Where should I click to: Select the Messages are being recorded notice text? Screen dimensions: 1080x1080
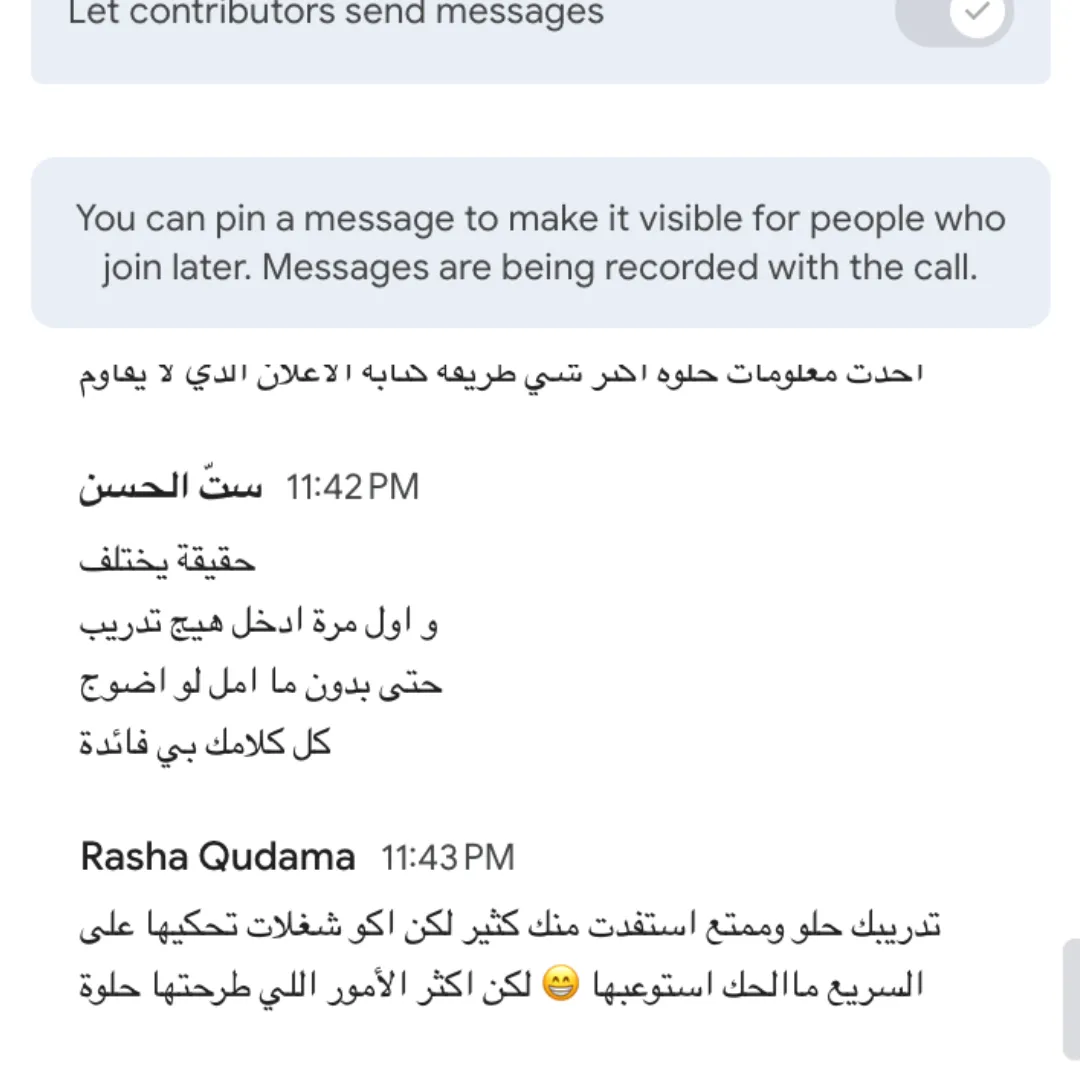tap(620, 267)
